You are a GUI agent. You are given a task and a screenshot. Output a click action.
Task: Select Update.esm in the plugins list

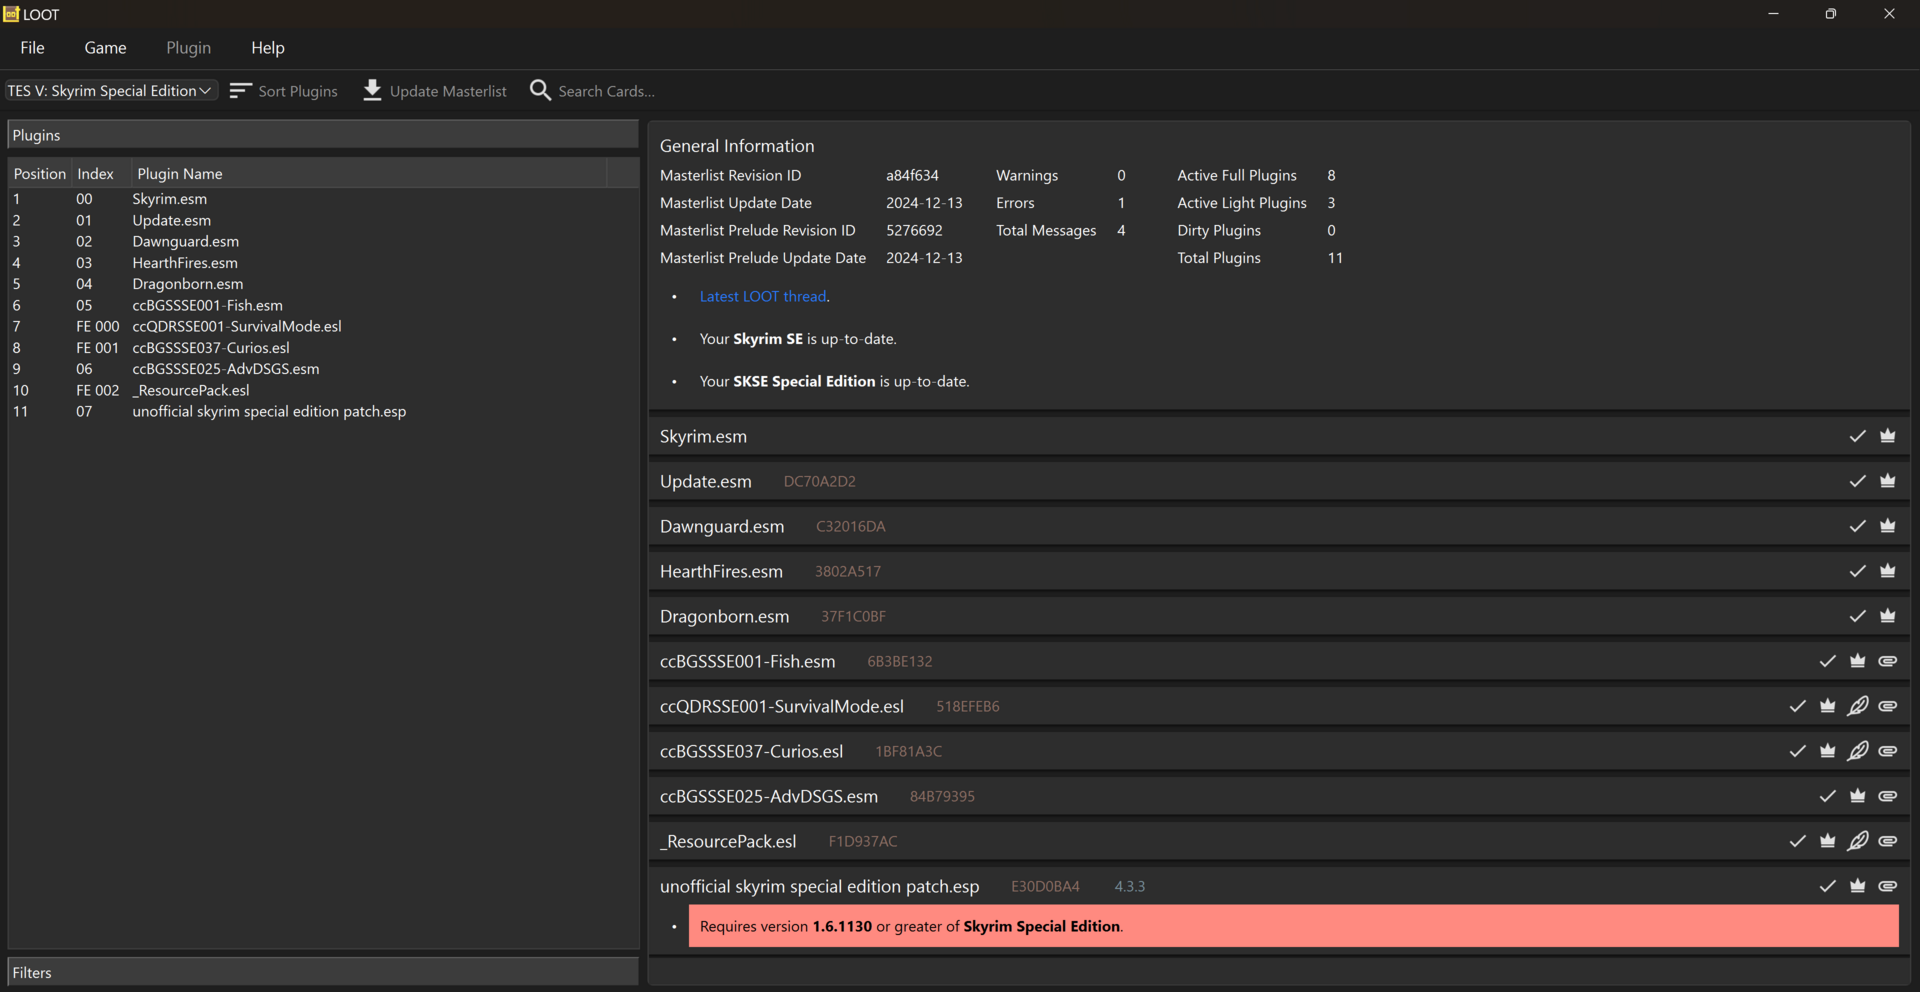(x=323, y=220)
